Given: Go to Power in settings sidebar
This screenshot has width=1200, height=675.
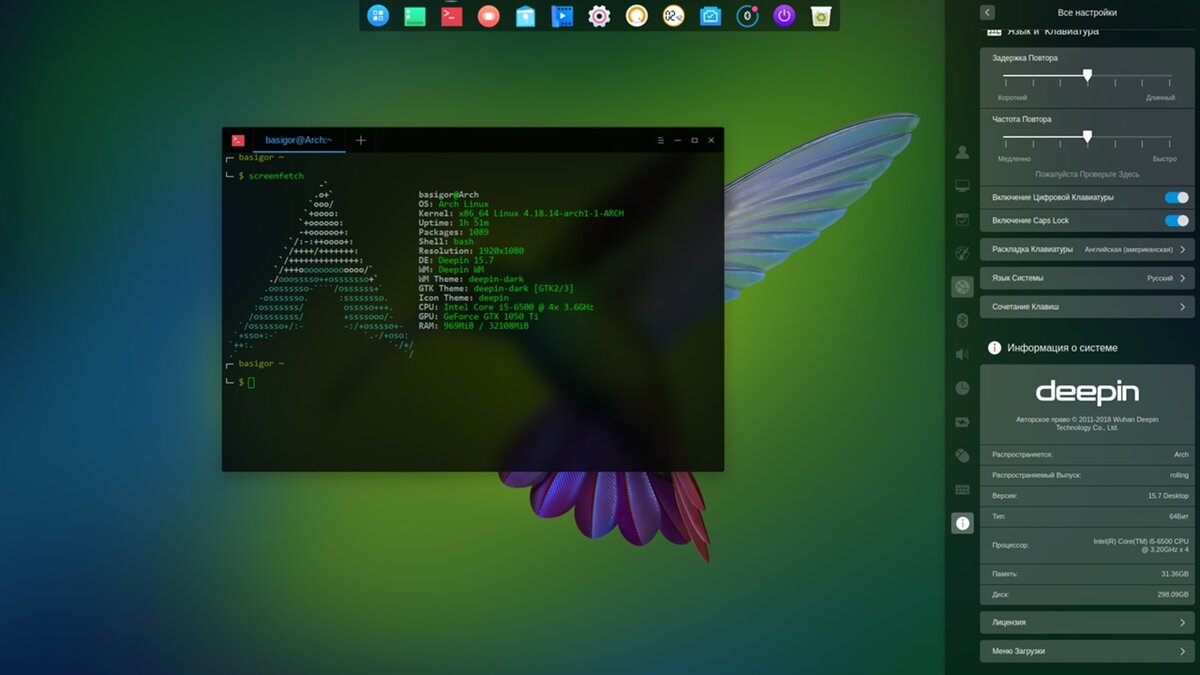Looking at the screenshot, I should pos(962,422).
